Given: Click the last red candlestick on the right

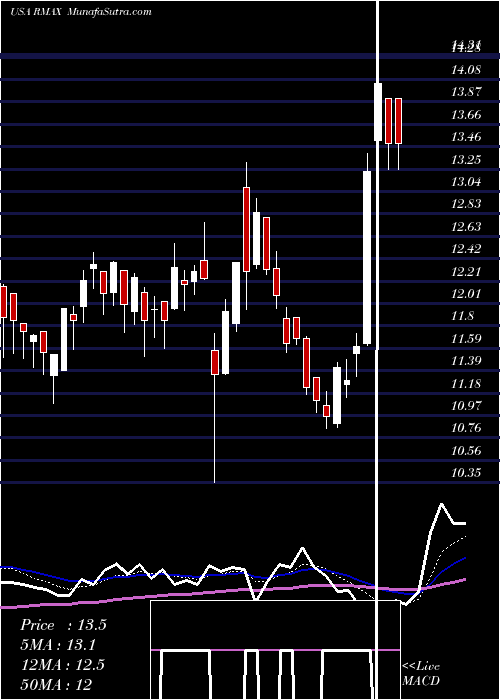Looking at the screenshot, I should (398, 121).
